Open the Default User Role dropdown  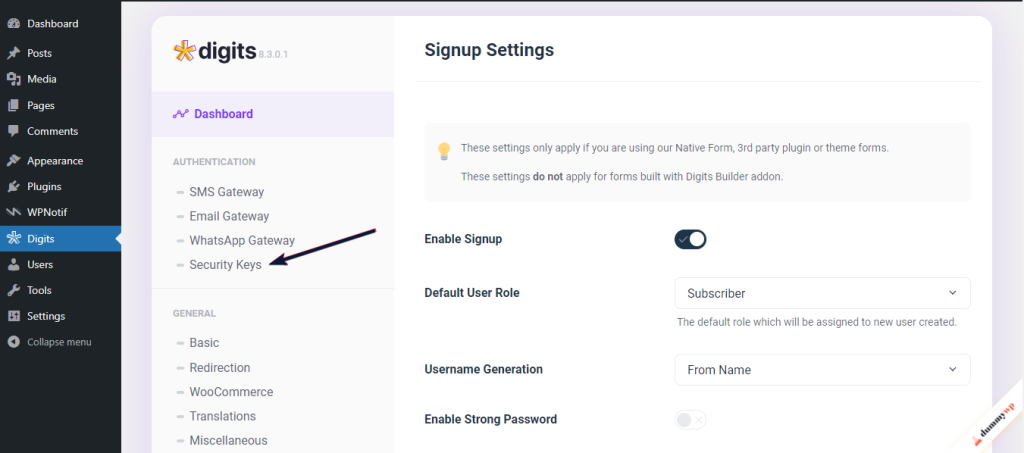pos(822,293)
